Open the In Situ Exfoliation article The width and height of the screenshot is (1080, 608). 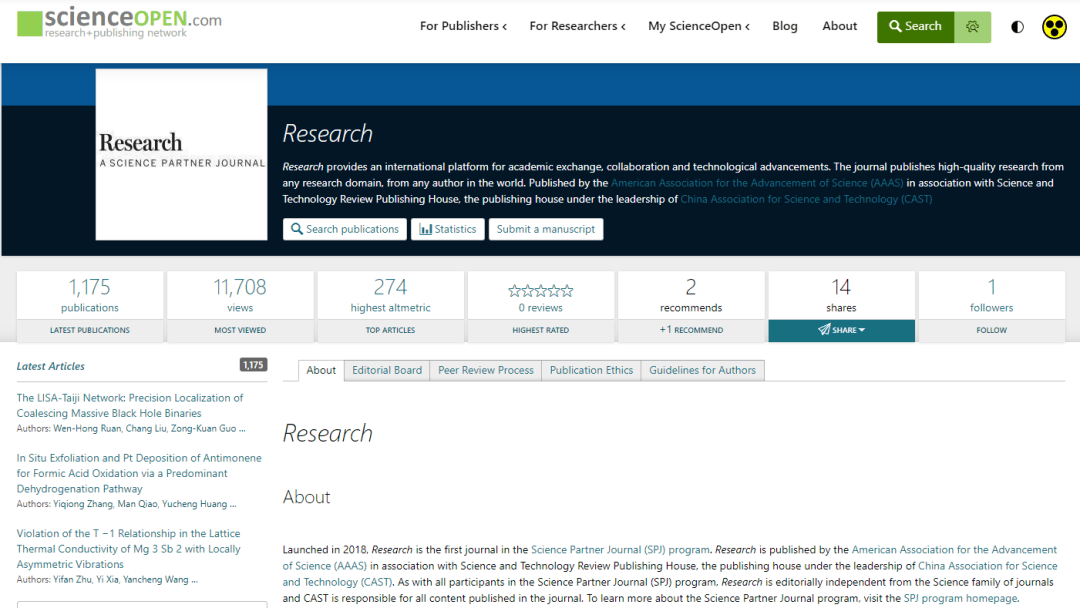point(139,473)
